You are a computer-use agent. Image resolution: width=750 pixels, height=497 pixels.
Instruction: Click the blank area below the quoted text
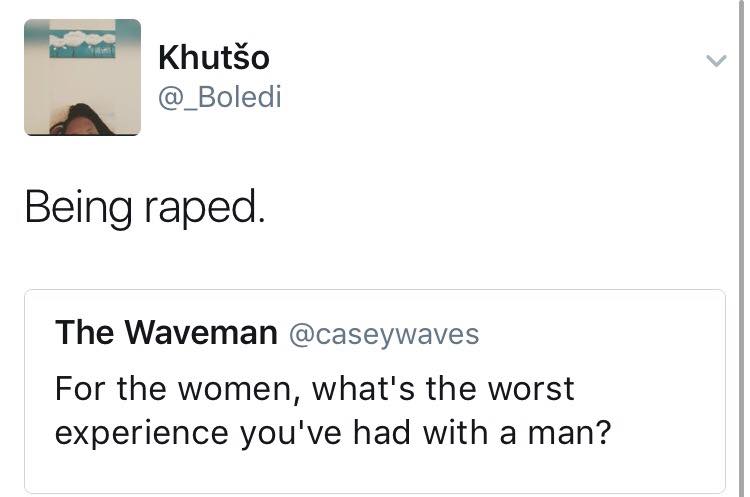[x=375, y=471]
